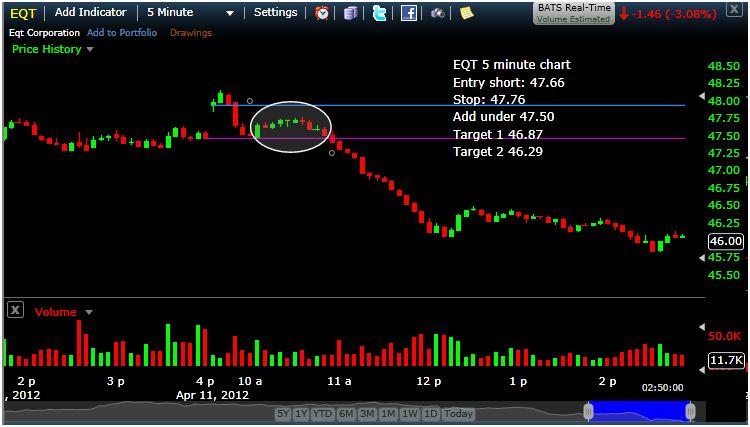Click the 02:50:00 countdown timer
Image resolution: width=750 pixels, height=427 pixels.
coord(662,387)
